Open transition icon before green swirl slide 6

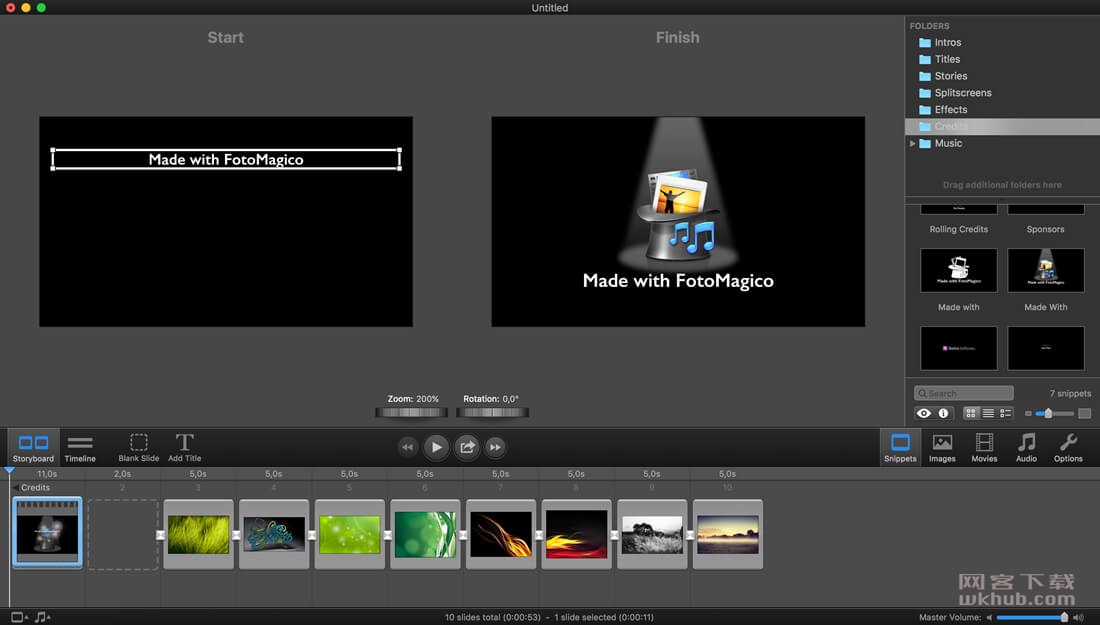[388, 535]
